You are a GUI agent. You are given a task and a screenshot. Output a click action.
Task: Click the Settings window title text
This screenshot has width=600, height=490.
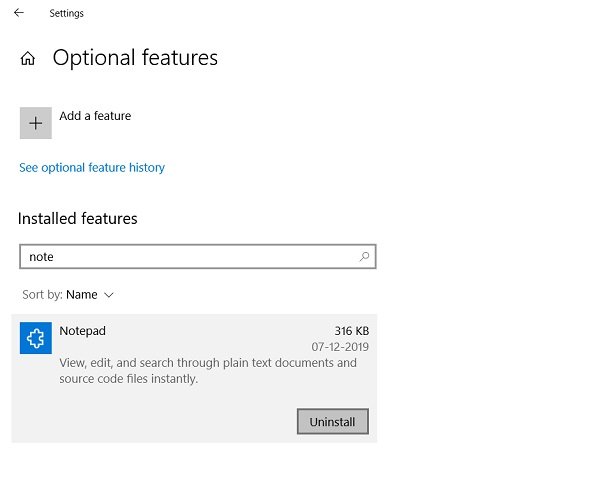pyautogui.click(x=67, y=14)
